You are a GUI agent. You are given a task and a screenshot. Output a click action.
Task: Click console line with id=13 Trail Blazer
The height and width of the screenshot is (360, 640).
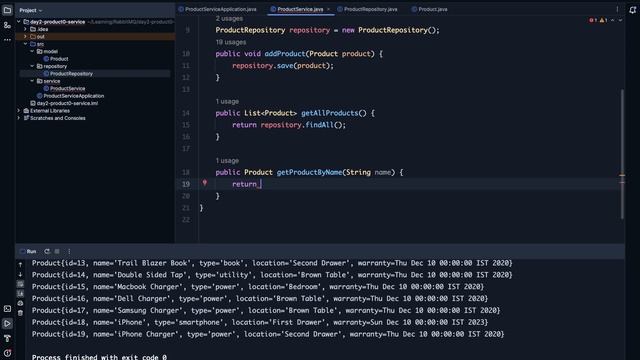(272, 263)
